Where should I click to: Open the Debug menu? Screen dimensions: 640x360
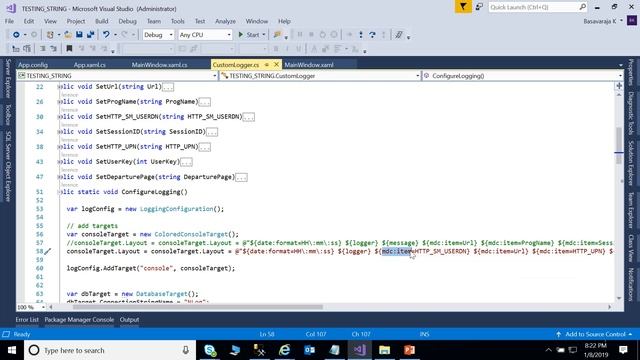(x=127, y=21)
